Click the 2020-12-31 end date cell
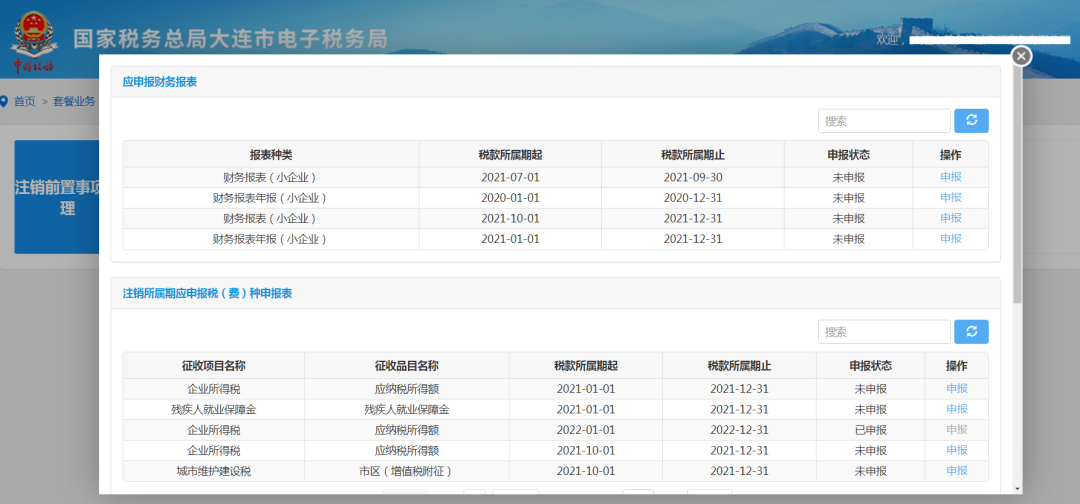Screen dimensions: 1080x504 (692, 198)
